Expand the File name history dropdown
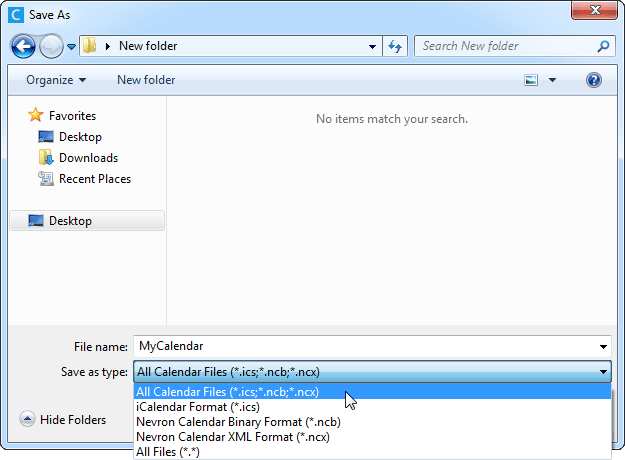 603,347
